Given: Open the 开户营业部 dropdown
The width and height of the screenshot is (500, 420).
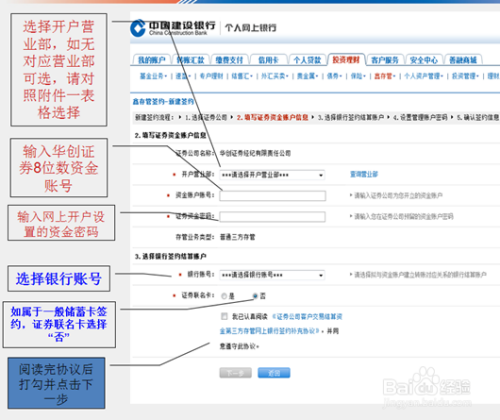Looking at the screenshot, I should [x=272, y=175].
